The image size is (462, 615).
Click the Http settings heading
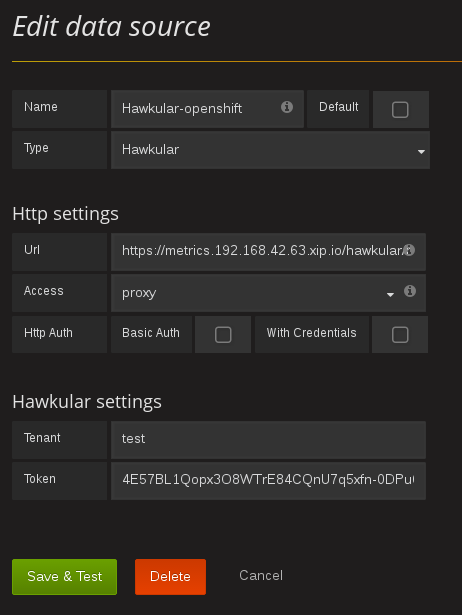click(x=65, y=214)
